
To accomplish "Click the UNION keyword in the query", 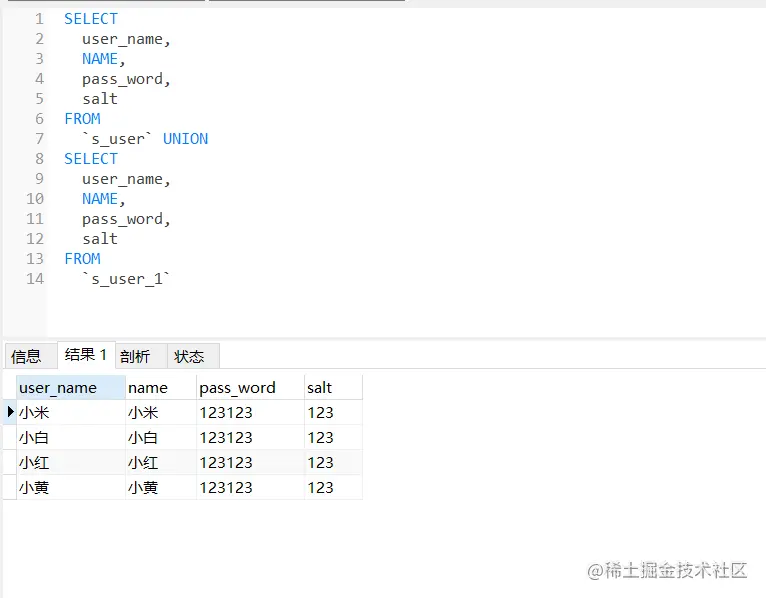I will 185,139.
